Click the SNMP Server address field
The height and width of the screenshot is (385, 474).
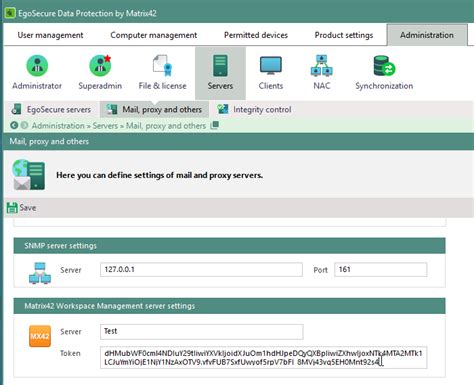tap(201, 269)
